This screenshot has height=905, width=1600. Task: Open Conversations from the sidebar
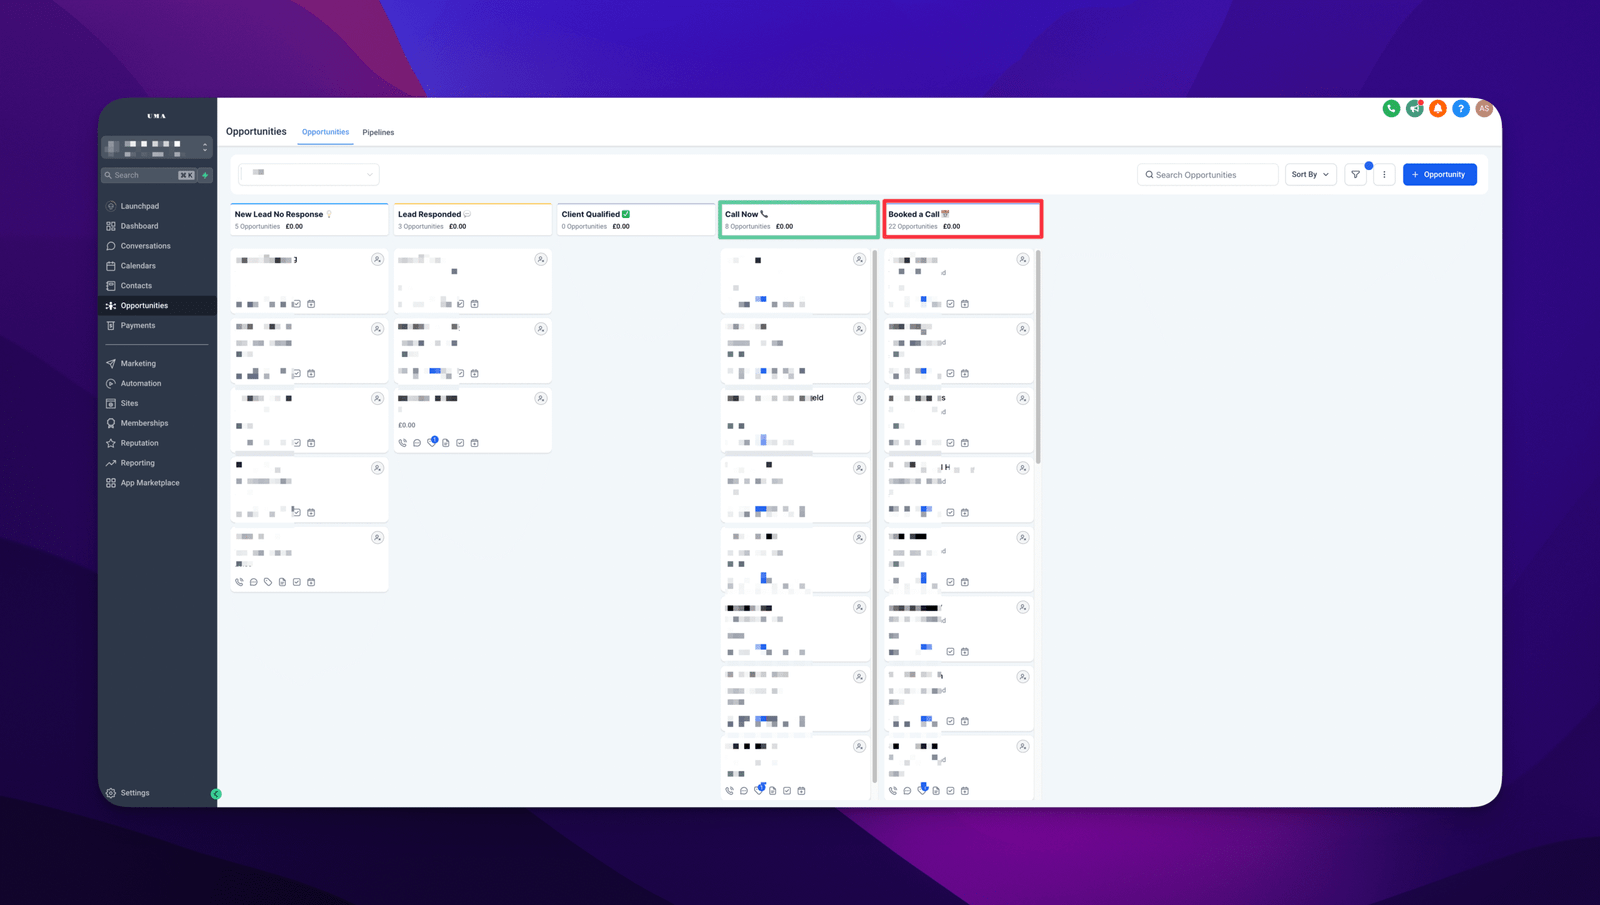[145, 246]
